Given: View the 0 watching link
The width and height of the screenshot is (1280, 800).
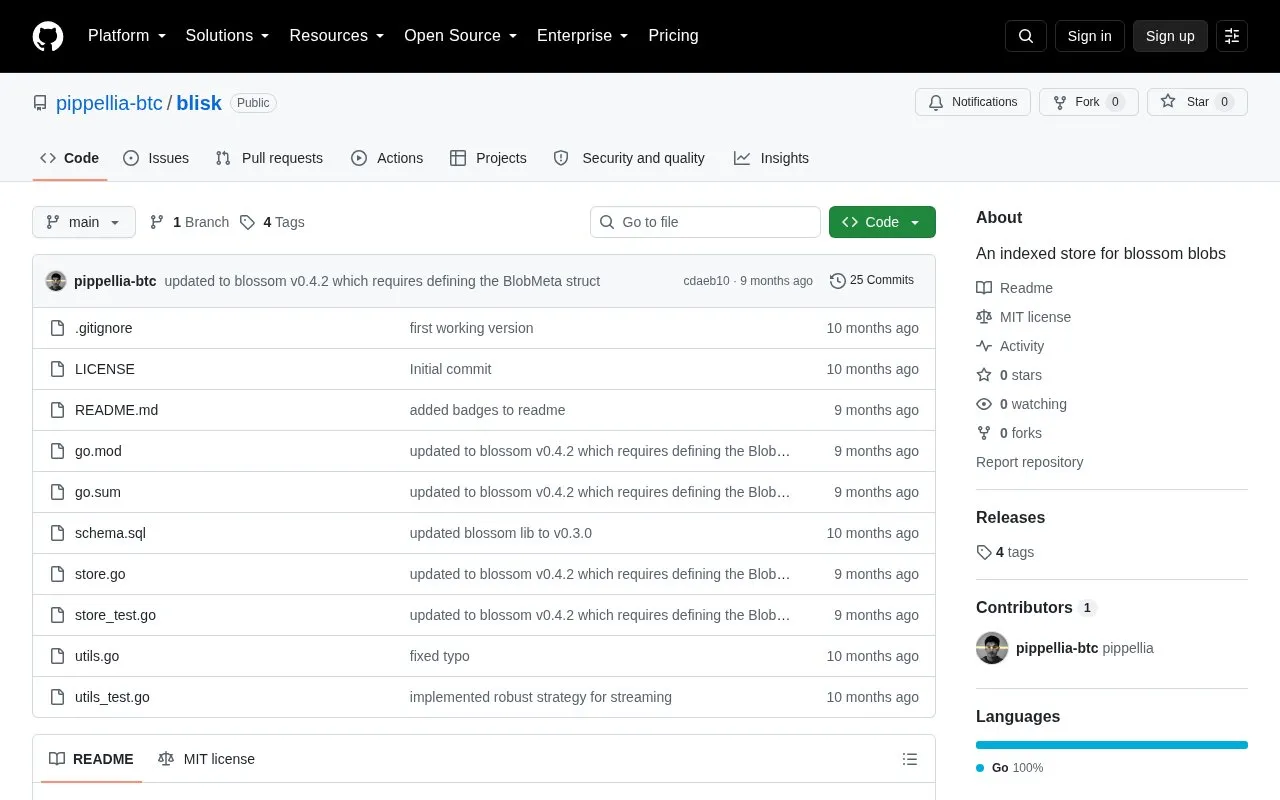Looking at the screenshot, I should (x=1021, y=404).
